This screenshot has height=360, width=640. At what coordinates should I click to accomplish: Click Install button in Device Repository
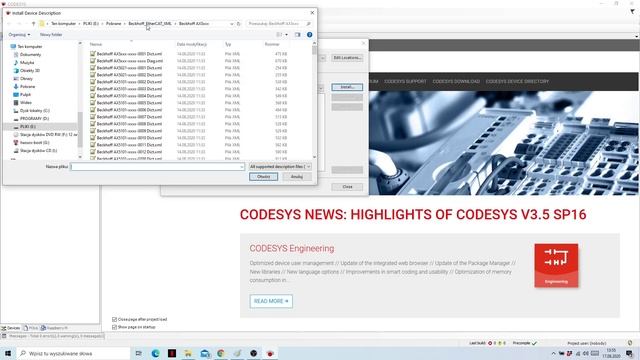[347, 87]
